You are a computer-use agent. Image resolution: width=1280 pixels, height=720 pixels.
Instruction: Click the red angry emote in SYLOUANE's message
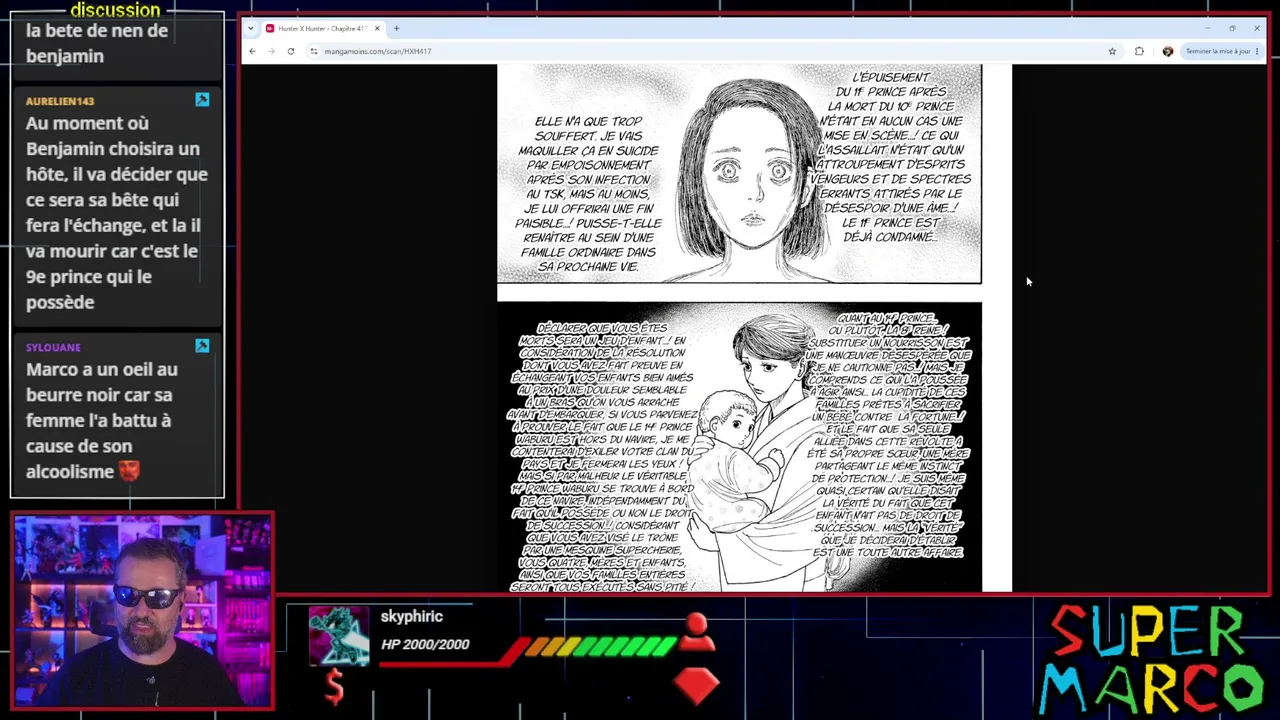[129, 471]
